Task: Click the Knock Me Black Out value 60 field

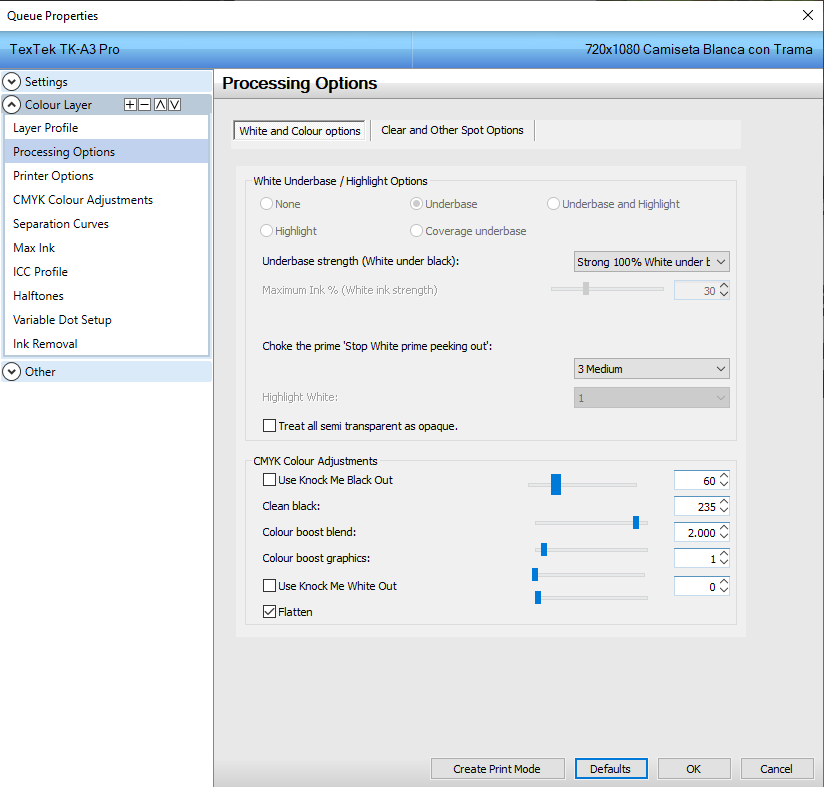Action: point(696,480)
